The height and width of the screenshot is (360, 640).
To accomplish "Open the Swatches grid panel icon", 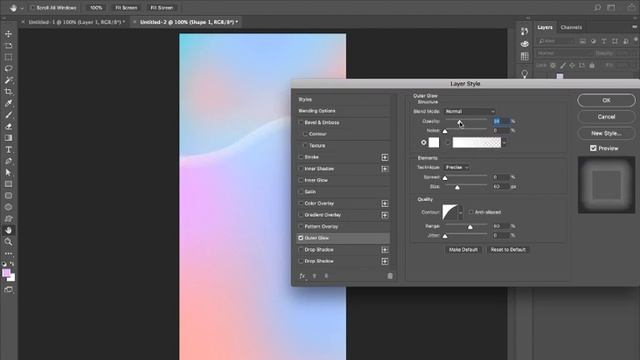I will click(524, 56).
